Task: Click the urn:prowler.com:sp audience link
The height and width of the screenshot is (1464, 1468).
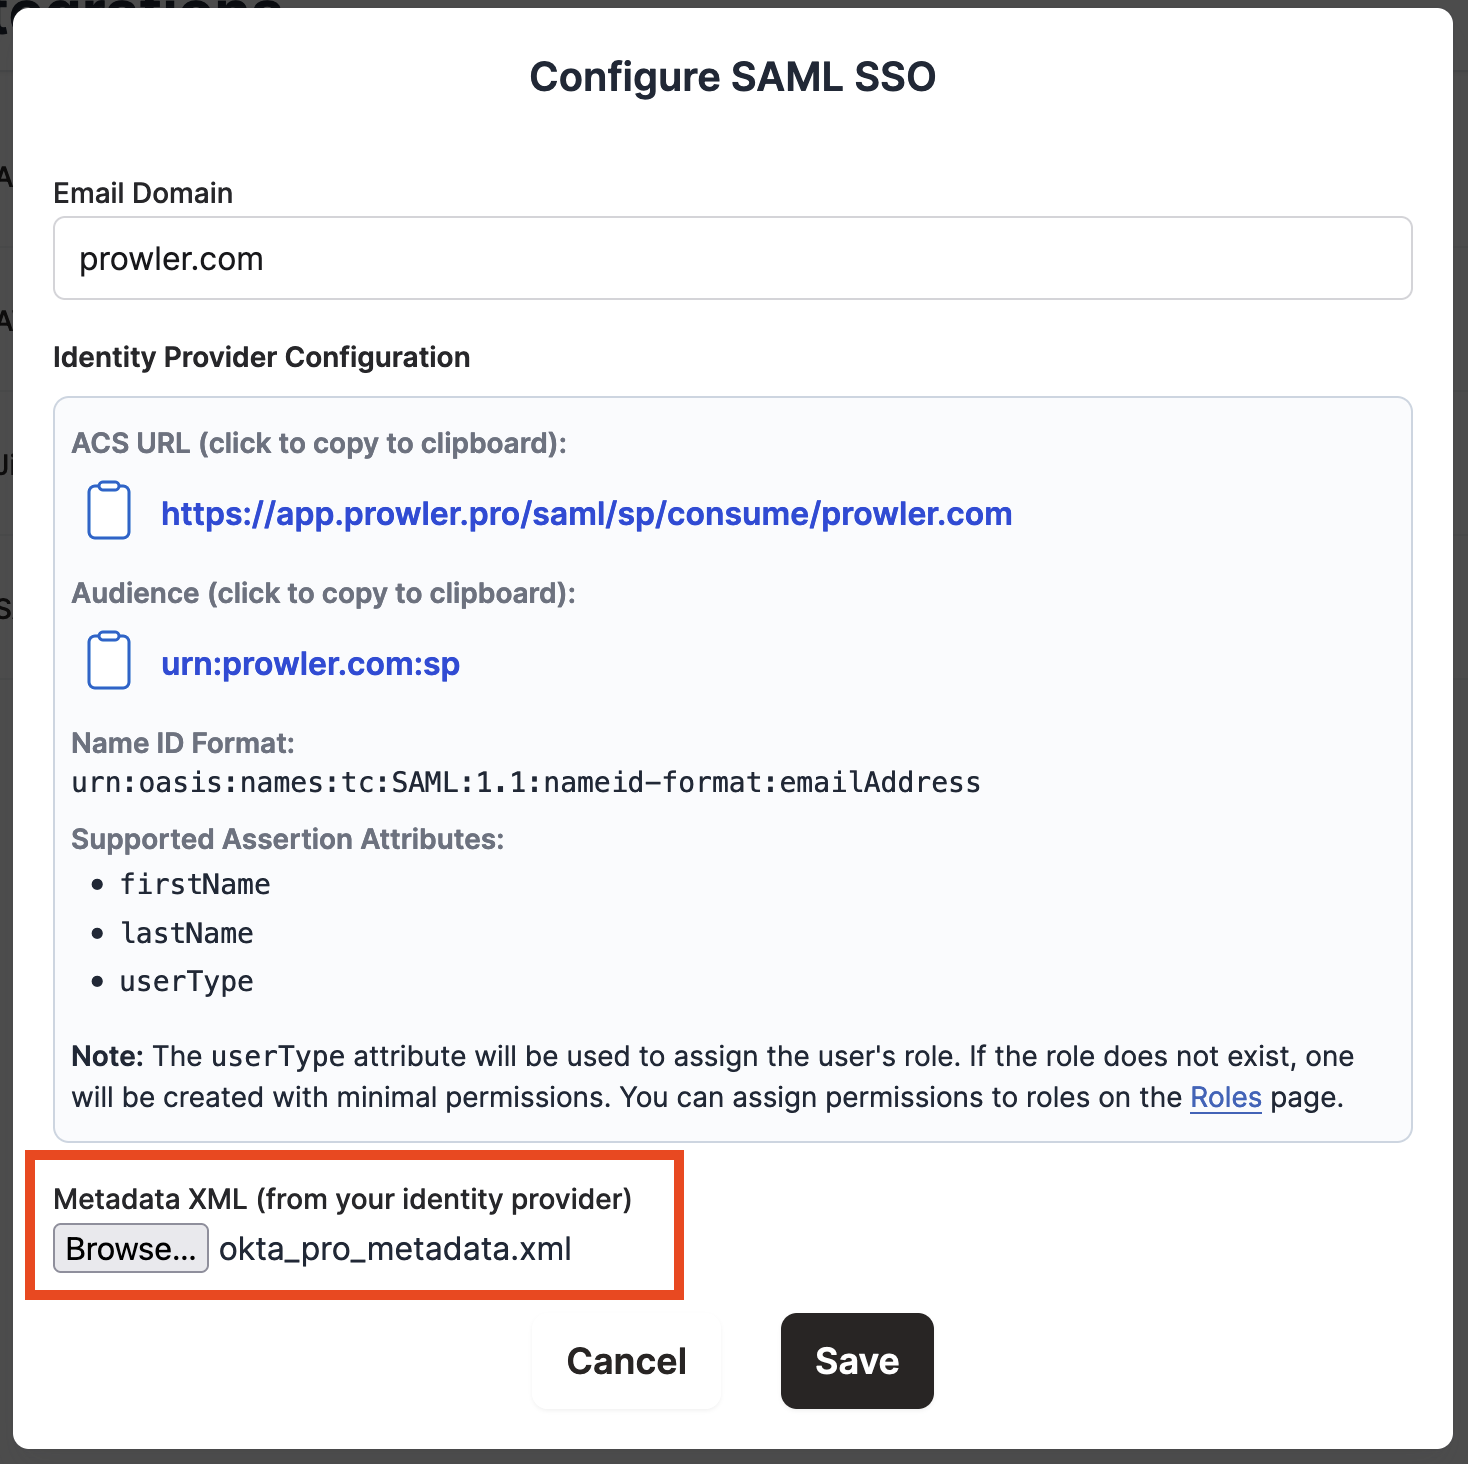Action: pyautogui.click(x=310, y=664)
